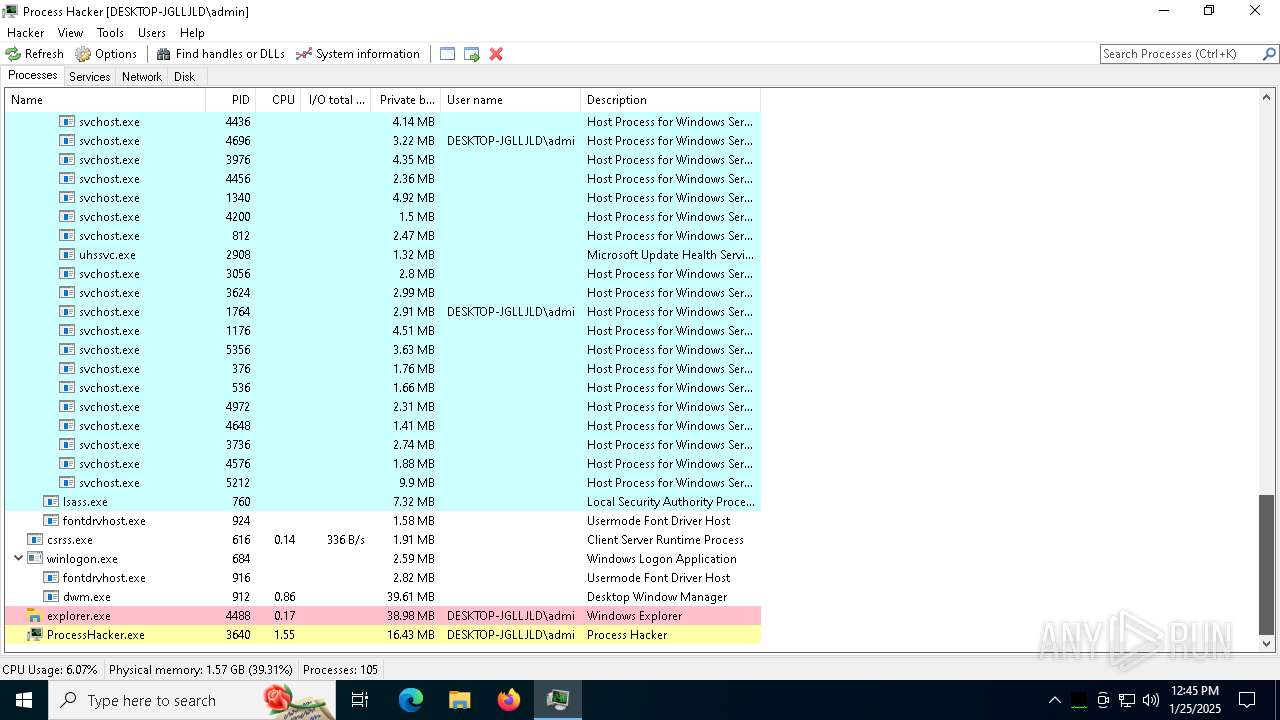Image resolution: width=1280 pixels, height=720 pixels.
Task: Click the vertical scrollbar thumb
Action: [1267, 564]
